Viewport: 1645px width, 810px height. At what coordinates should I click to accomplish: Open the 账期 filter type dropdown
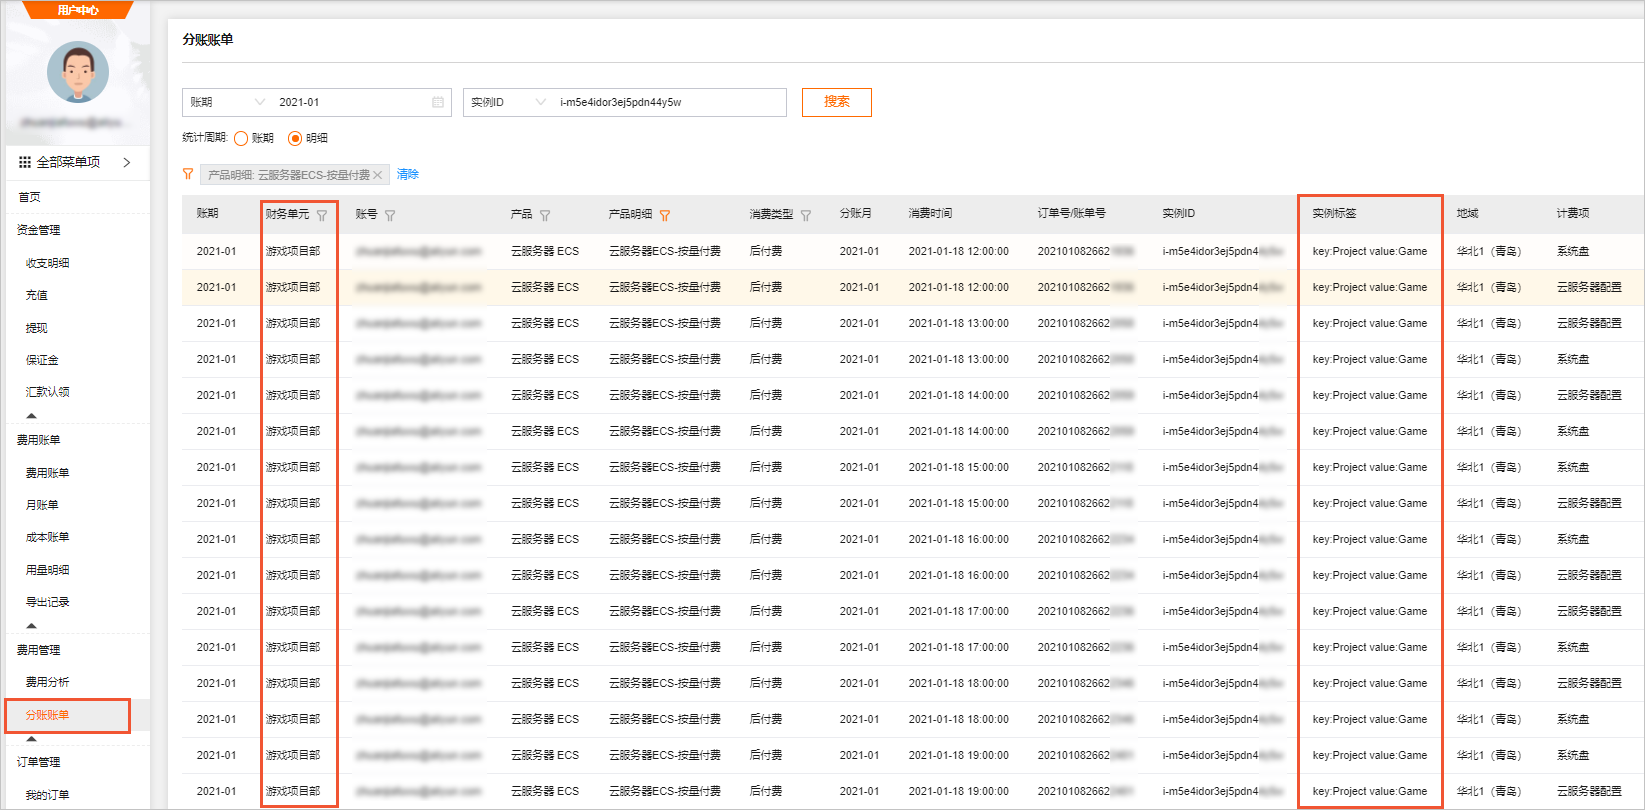pos(227,102)
